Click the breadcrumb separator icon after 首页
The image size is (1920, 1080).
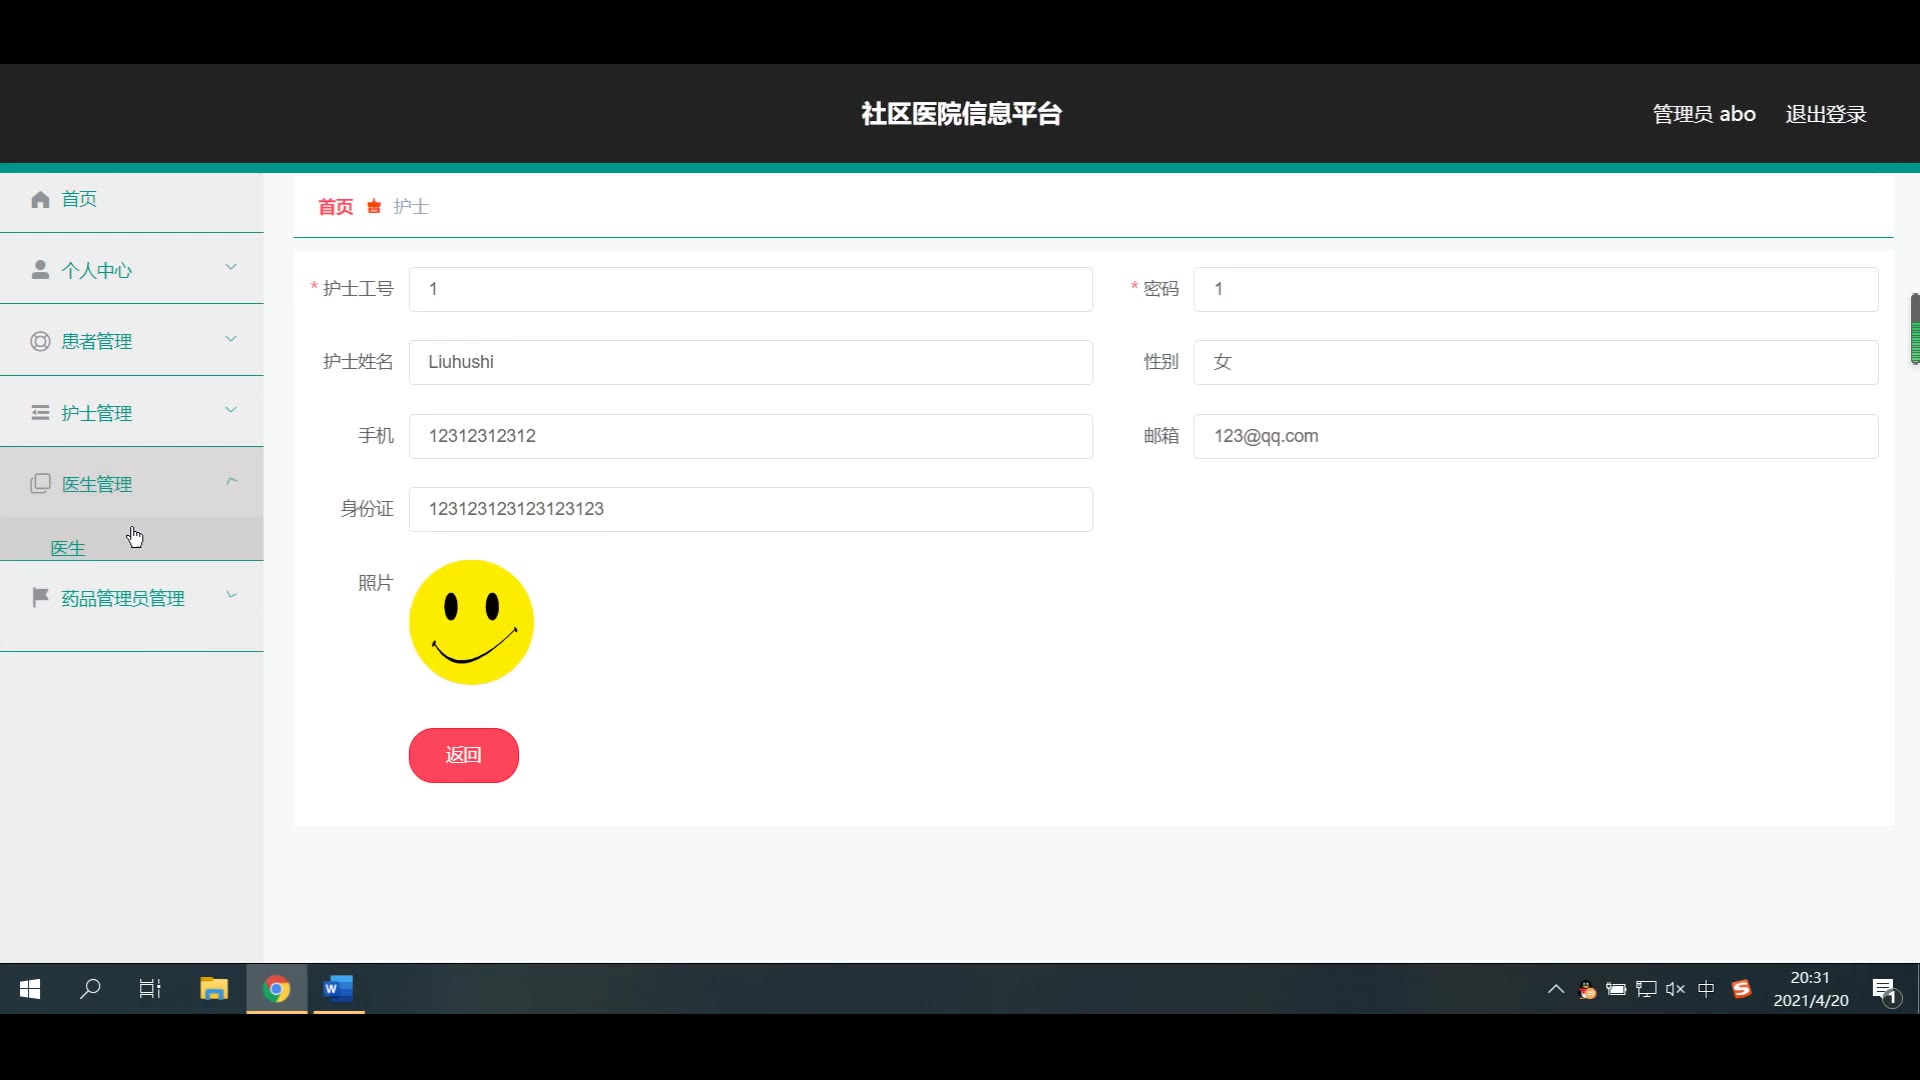click(374, 207)
